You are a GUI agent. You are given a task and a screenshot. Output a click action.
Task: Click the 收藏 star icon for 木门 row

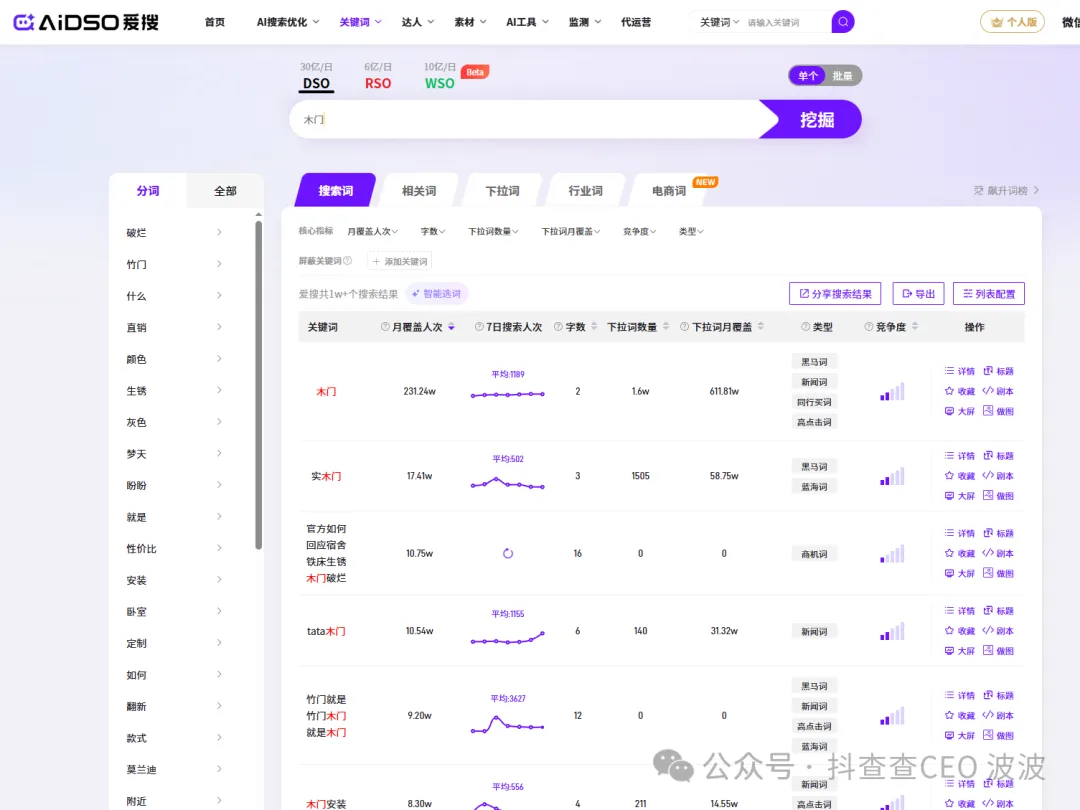(x=949, y=391)
